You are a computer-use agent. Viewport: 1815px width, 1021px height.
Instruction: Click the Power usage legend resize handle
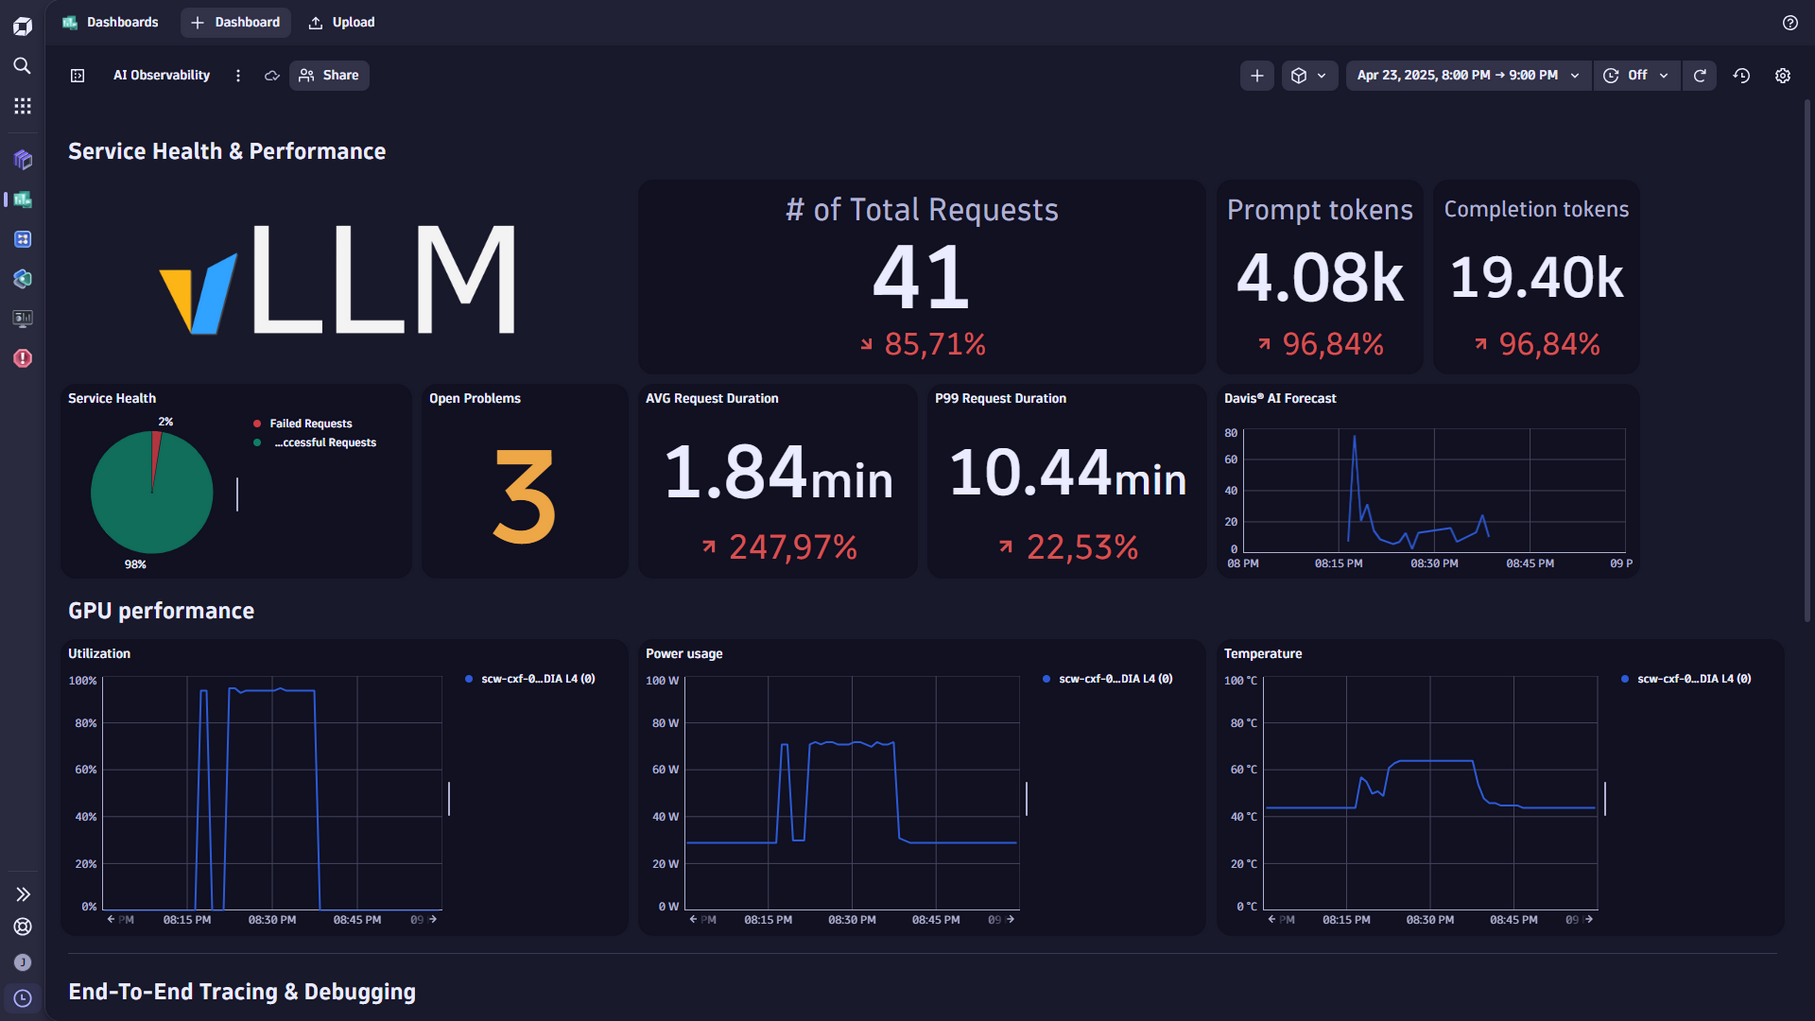click(1026, 798)
